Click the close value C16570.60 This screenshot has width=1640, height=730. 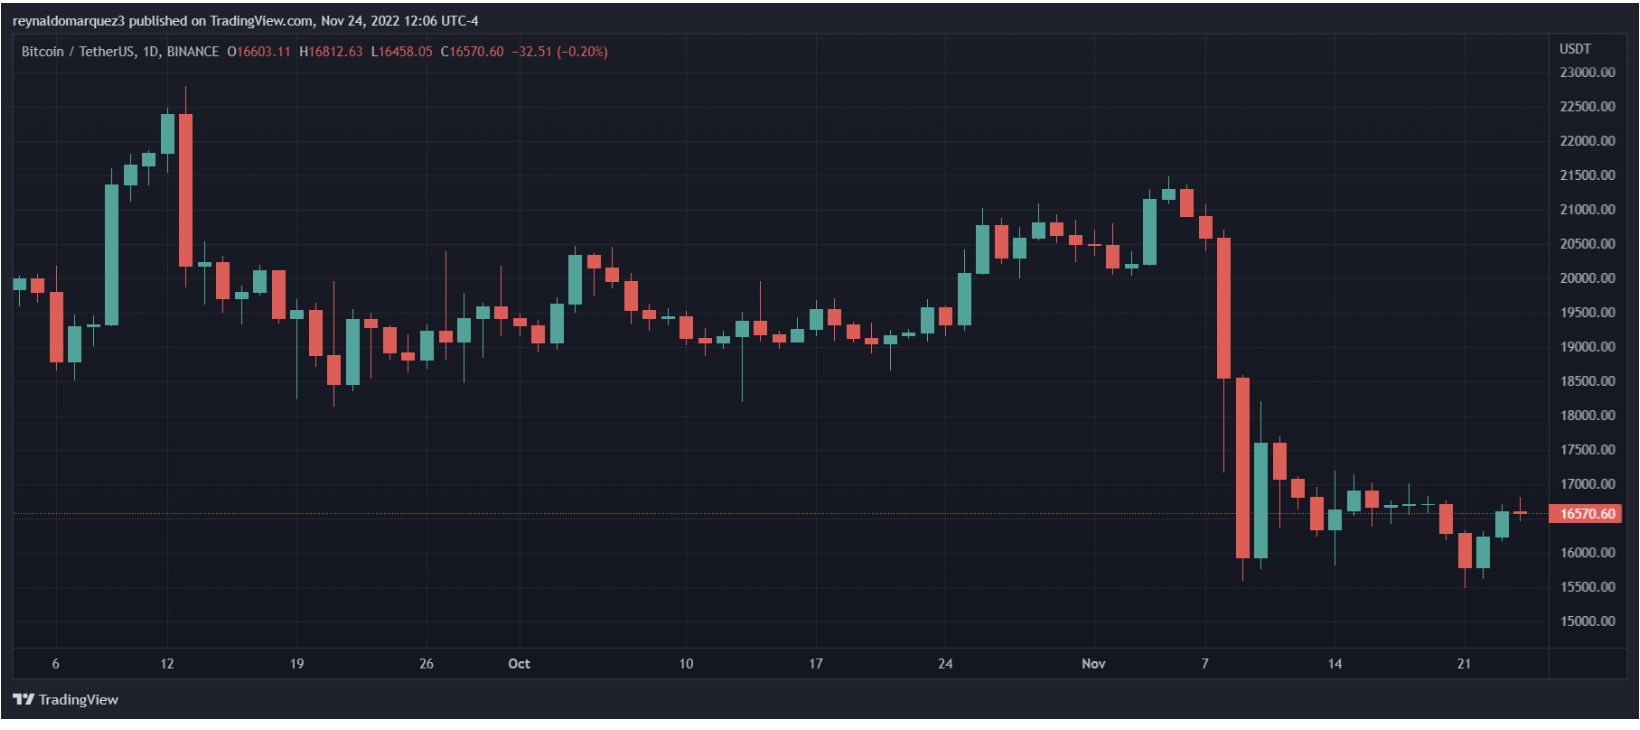tap(472, 52)
